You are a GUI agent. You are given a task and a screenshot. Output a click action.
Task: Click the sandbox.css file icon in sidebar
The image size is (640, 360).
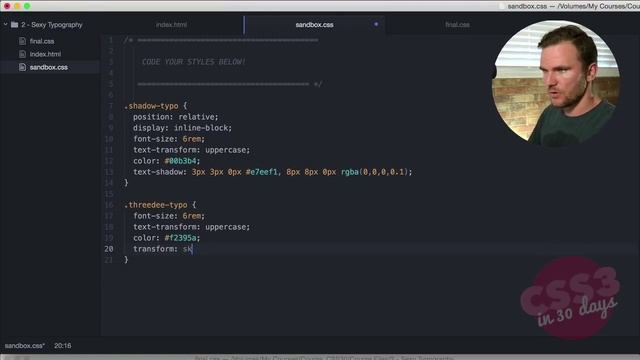click(x=22, y=67)
